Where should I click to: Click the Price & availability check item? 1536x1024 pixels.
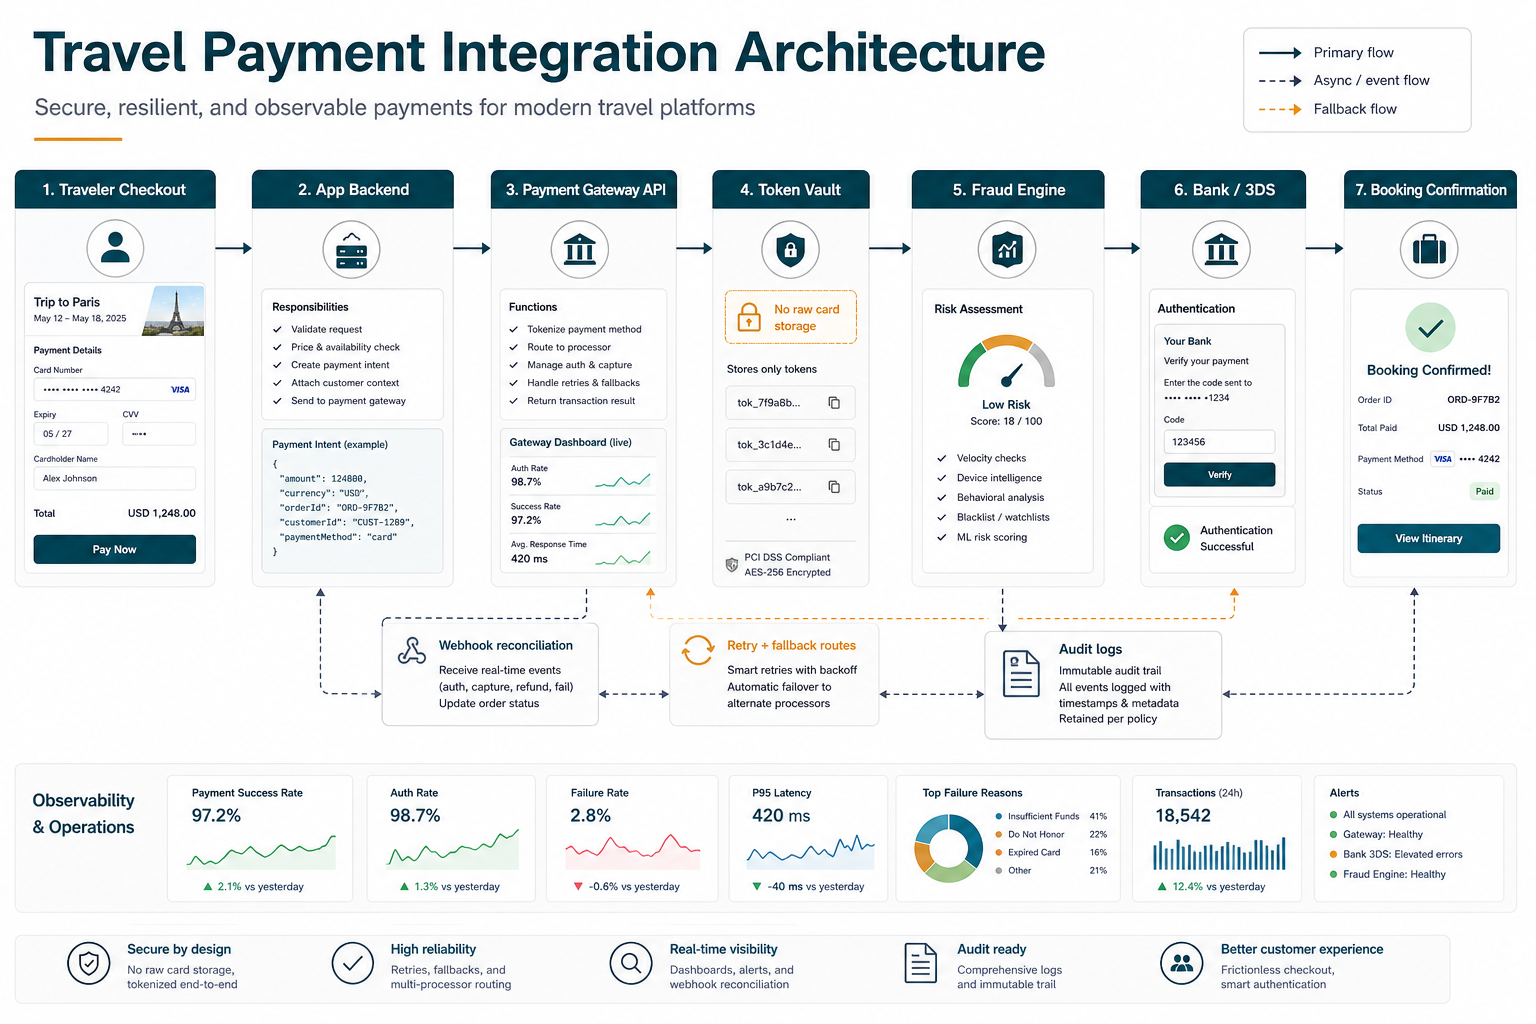(x=337, y=347)
